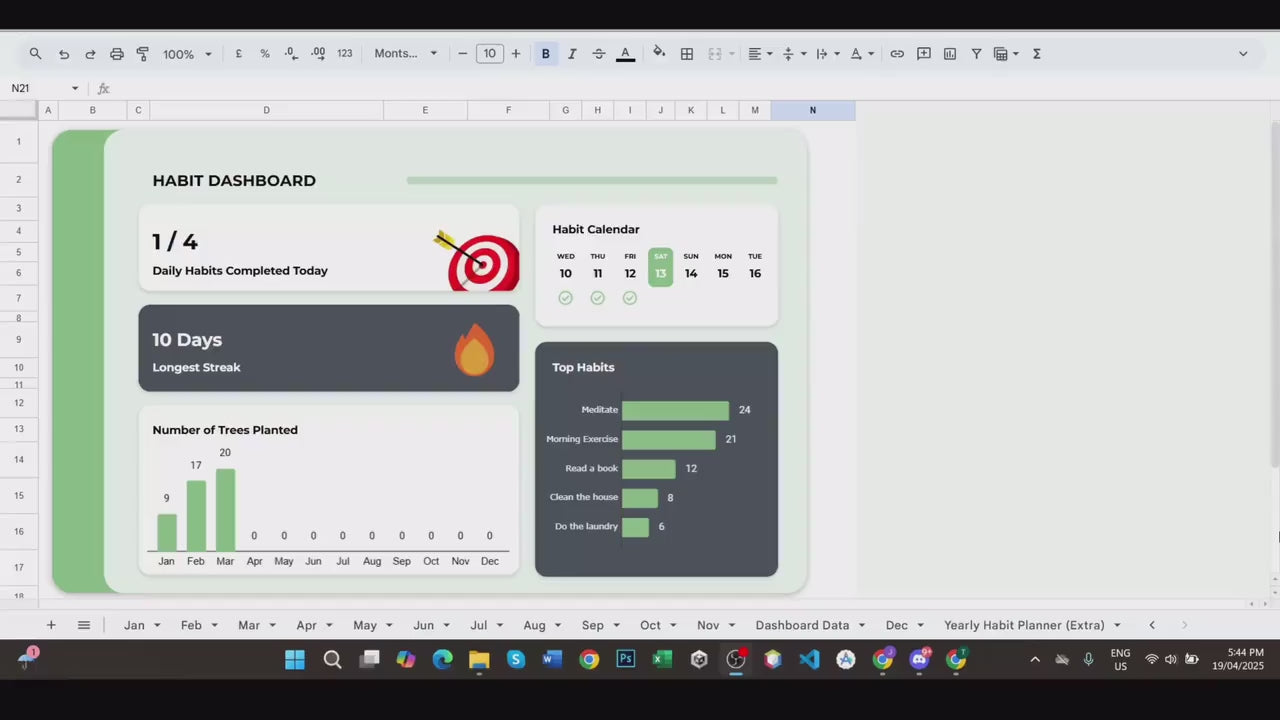The height and width of the screenshot is (720, 1280).
Task: Expand the horizontal align dropdown
Action: pos(760,54)
